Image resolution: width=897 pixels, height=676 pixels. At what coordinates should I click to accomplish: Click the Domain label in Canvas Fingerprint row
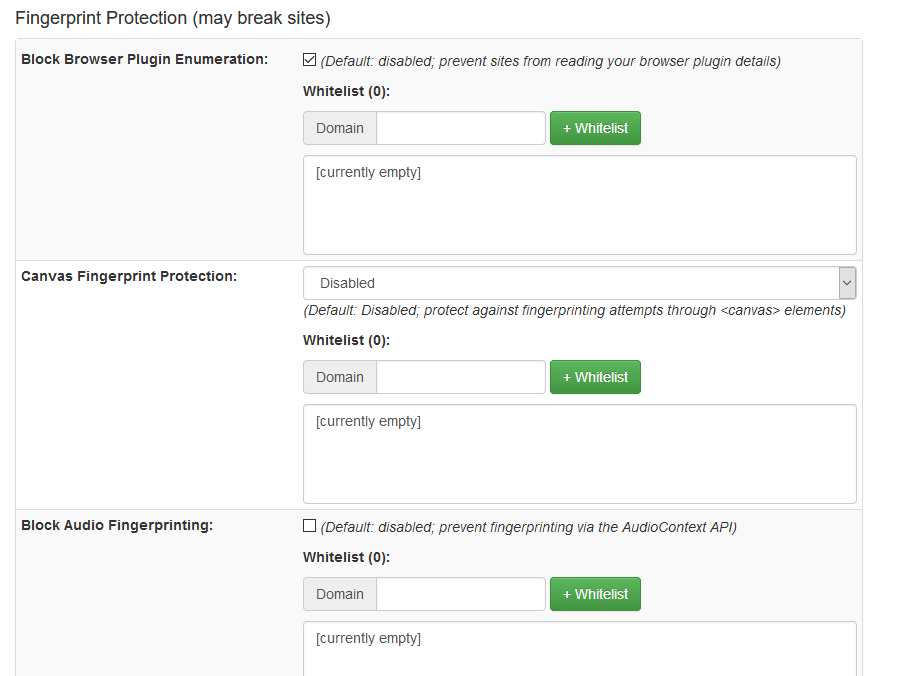point(340,377)
